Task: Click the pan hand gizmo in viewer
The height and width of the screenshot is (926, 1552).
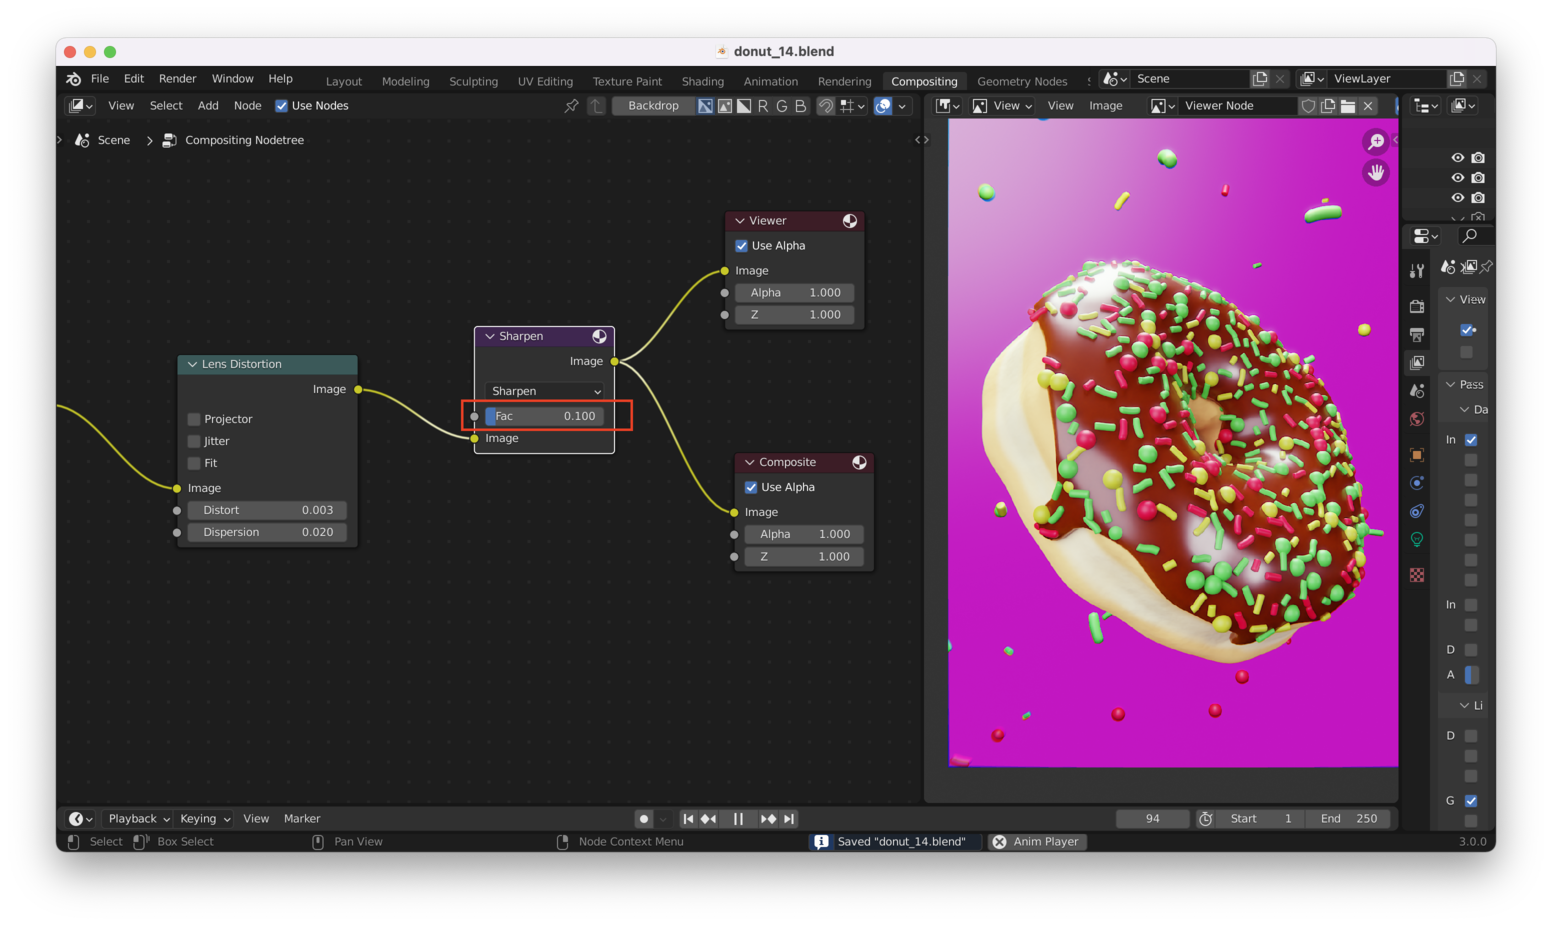Action: coord(1376,173)
